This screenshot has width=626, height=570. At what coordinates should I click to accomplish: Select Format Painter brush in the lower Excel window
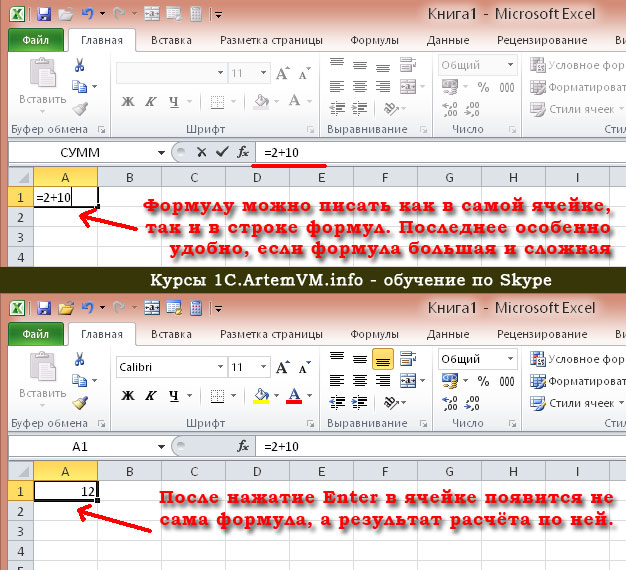point(80,402)
